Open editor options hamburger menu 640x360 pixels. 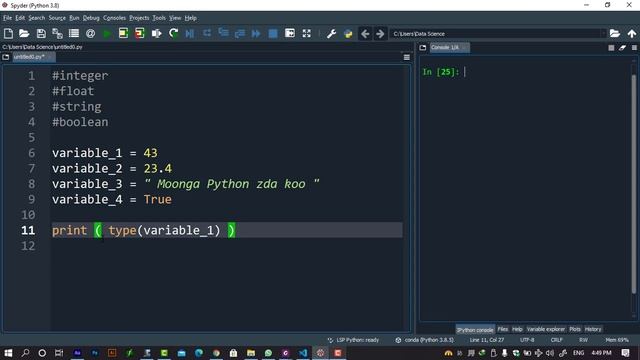click(407, 58)
